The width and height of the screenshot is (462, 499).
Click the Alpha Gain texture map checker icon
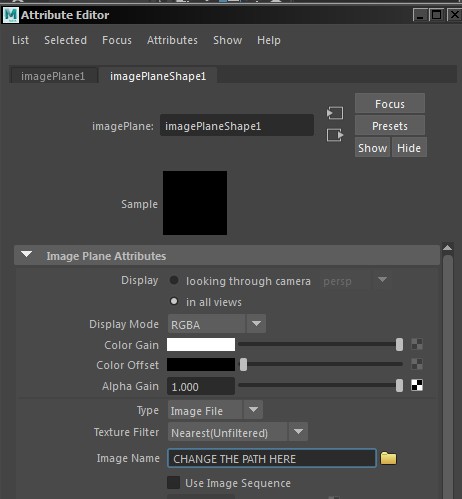pos(417,385)
